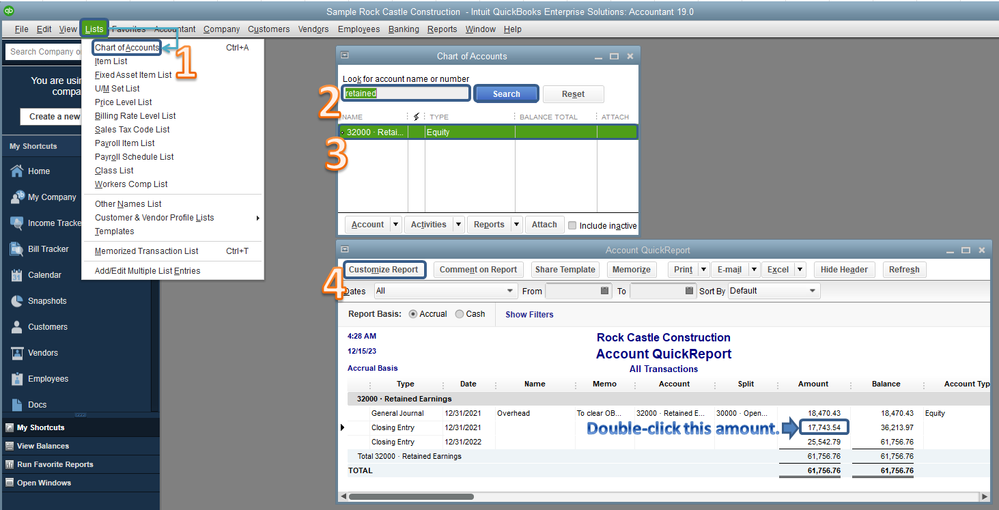Open the Banking menu
The image size is (999, 510).
pyautogui.click(x=404, y=29)
